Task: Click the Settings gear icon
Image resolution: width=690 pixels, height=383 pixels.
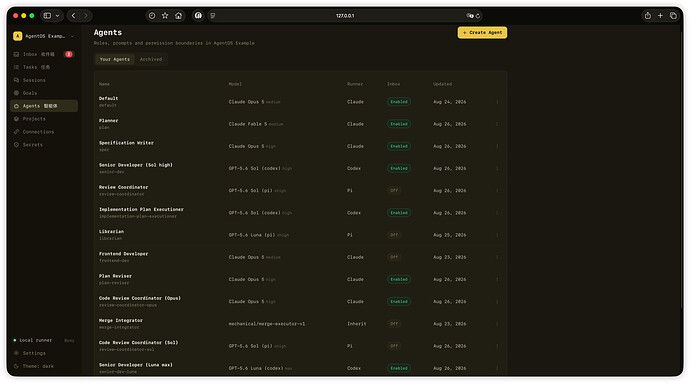Action: (x=16, y=353)
